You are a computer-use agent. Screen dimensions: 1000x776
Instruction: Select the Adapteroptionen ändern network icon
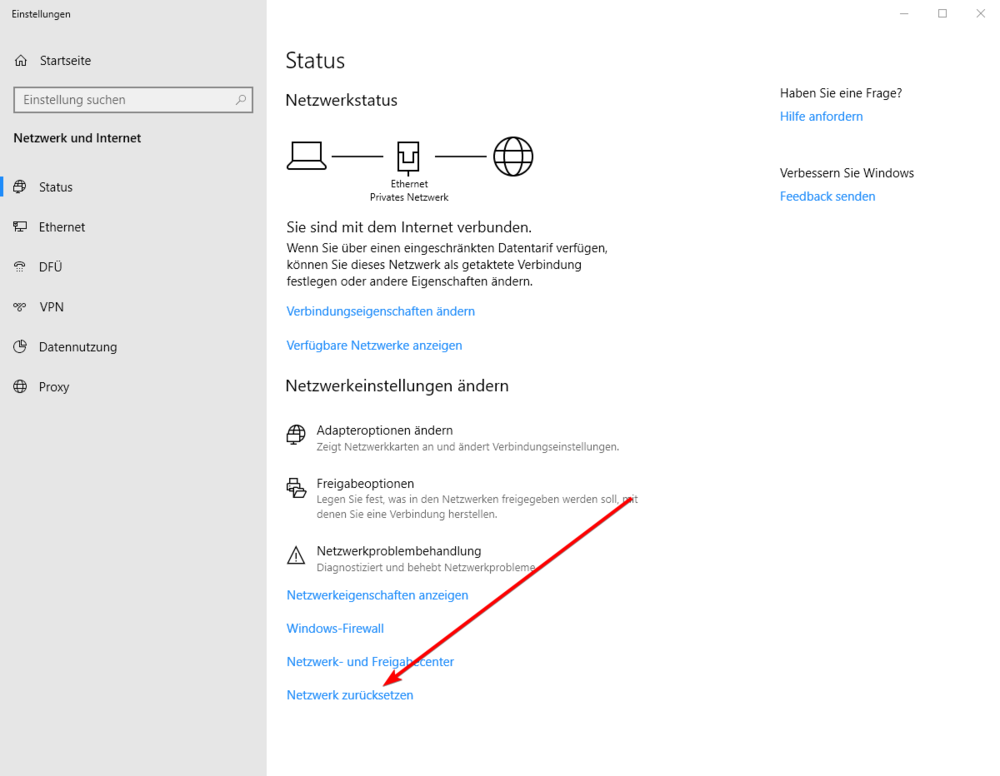[x=295, y=435]
